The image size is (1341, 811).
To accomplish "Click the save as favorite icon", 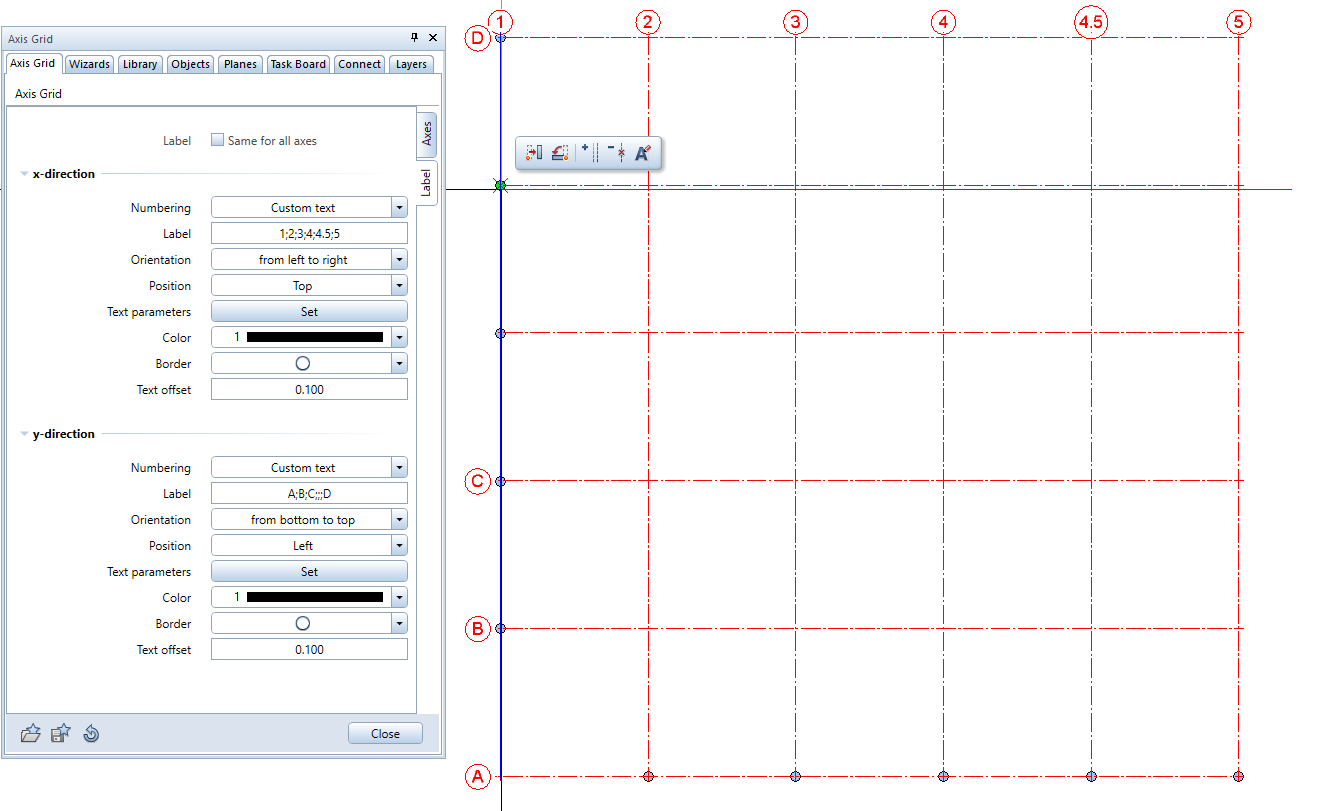I will (60, 734).
